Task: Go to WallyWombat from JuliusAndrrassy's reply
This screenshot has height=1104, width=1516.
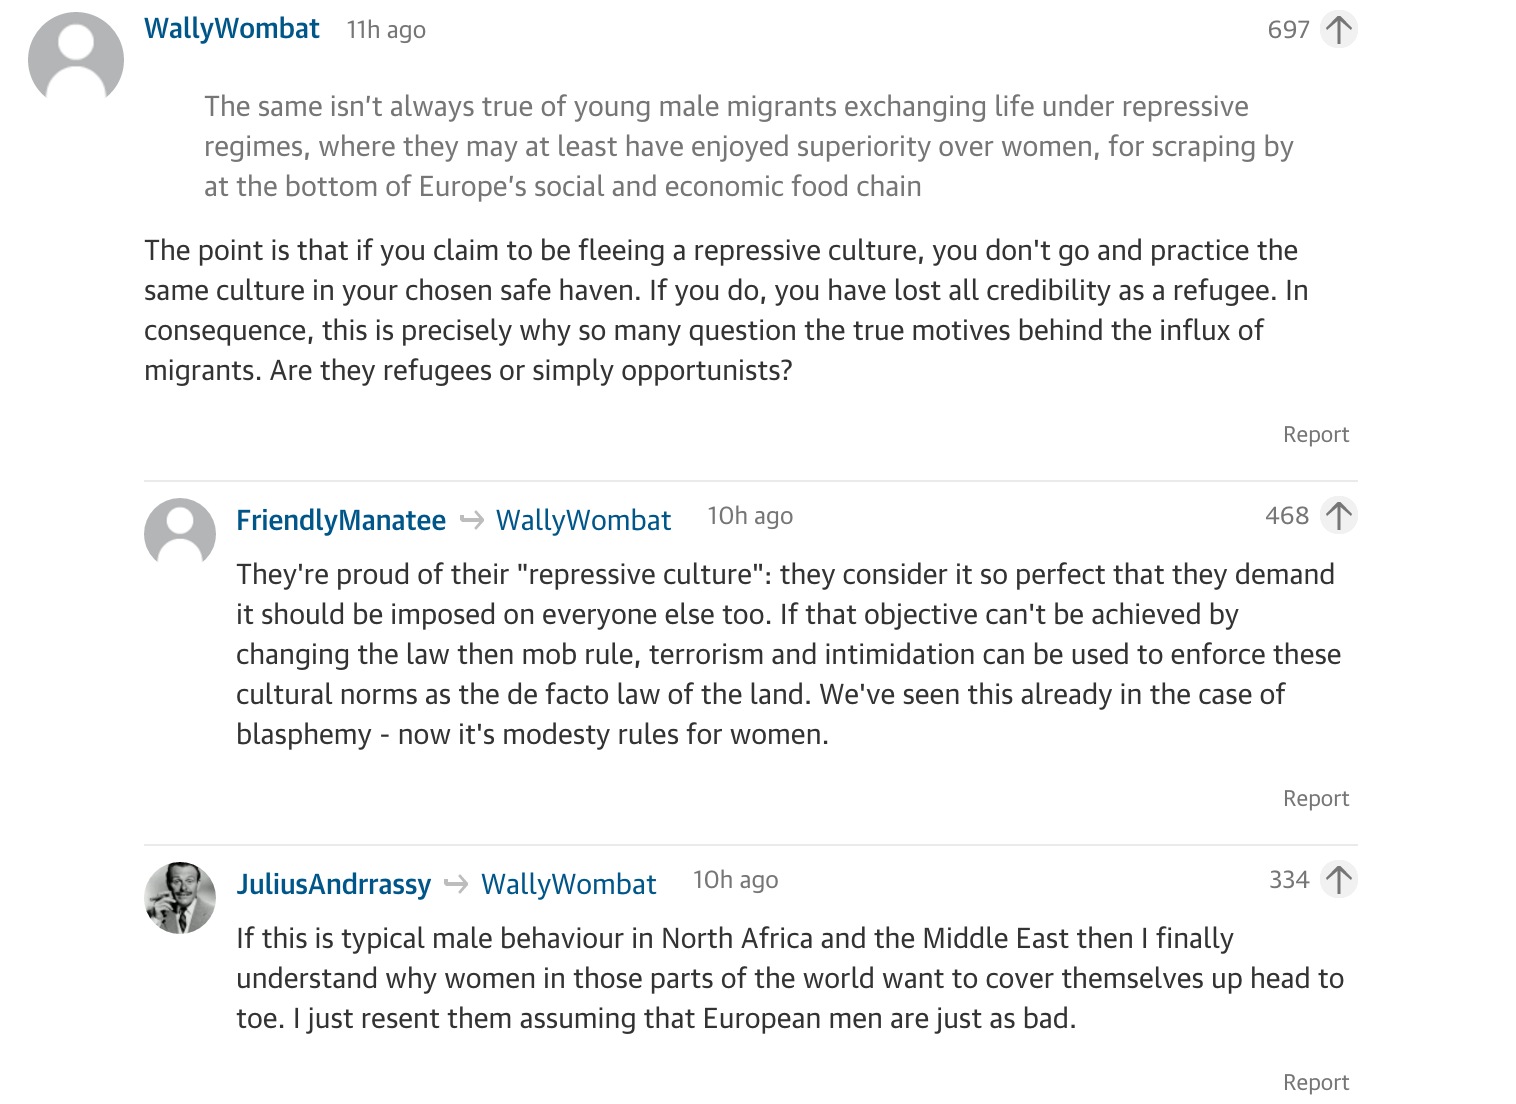Action: point(569,884)
